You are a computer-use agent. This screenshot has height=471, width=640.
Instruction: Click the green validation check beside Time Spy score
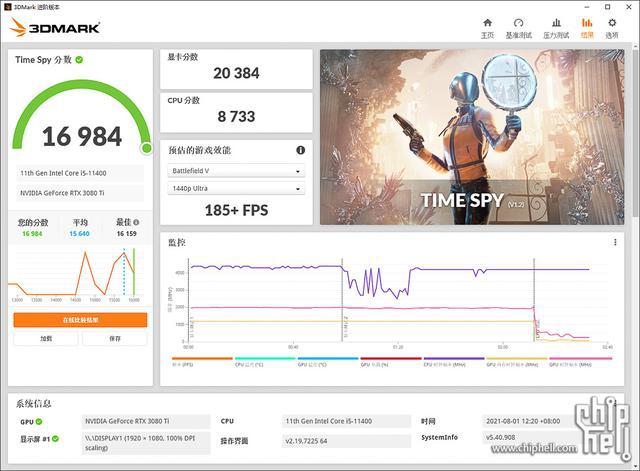(x=79, y=60)
